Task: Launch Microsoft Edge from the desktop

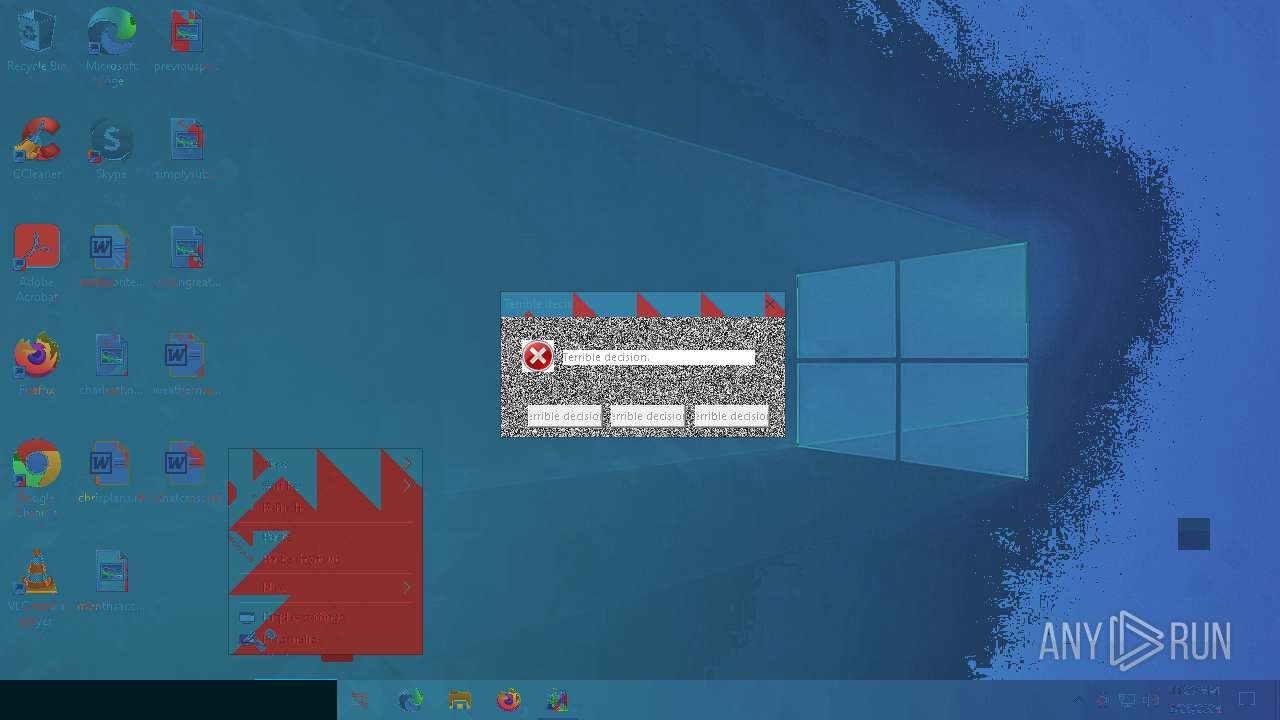Action: (x=111, y=34)
